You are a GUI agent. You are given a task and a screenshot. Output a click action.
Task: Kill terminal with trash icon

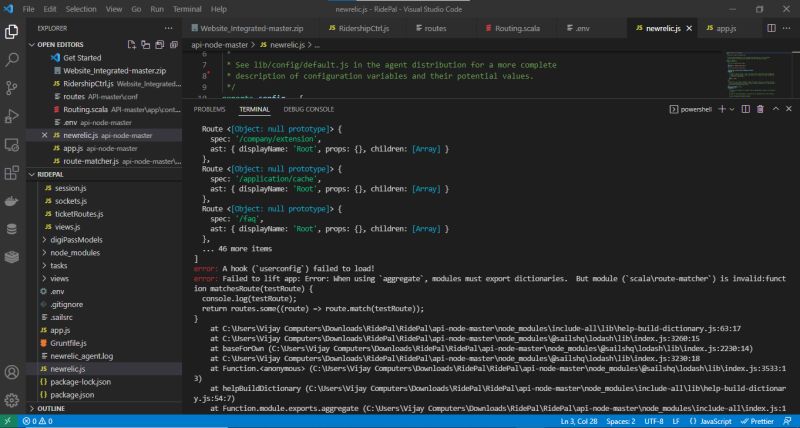click(760, 109)
